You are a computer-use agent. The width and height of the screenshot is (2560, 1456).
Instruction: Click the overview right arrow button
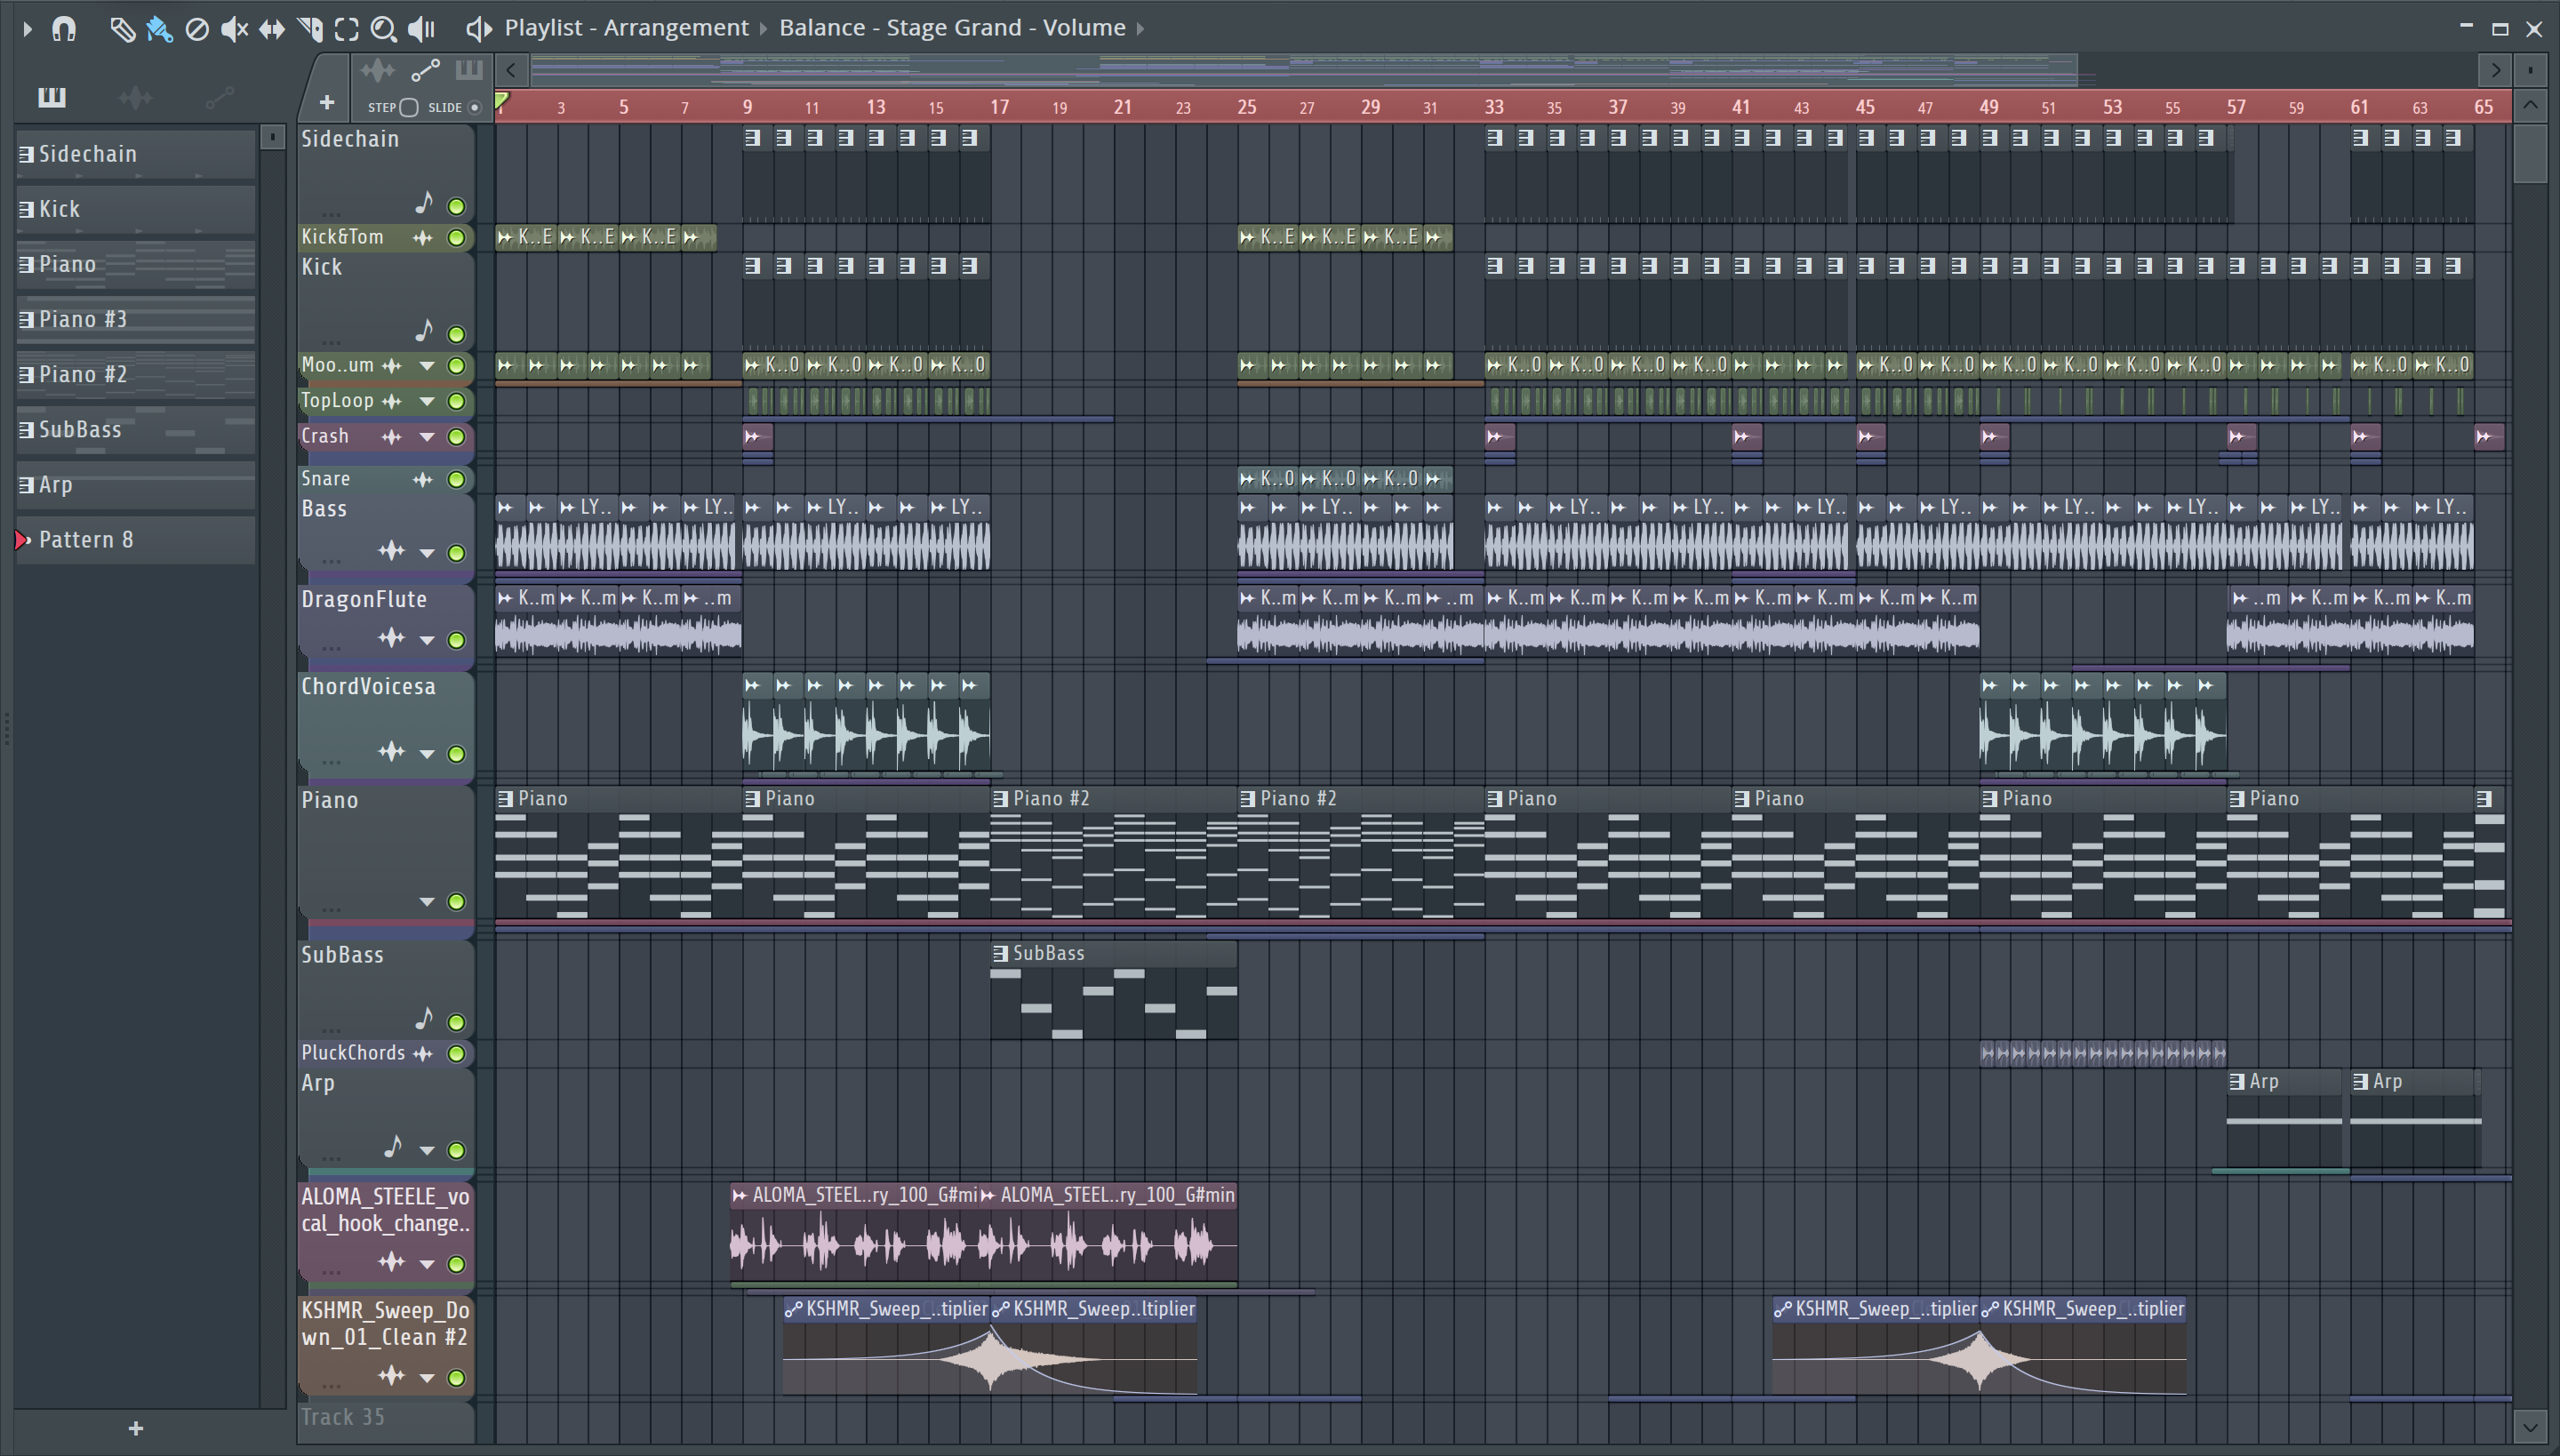pos(2496,70)
